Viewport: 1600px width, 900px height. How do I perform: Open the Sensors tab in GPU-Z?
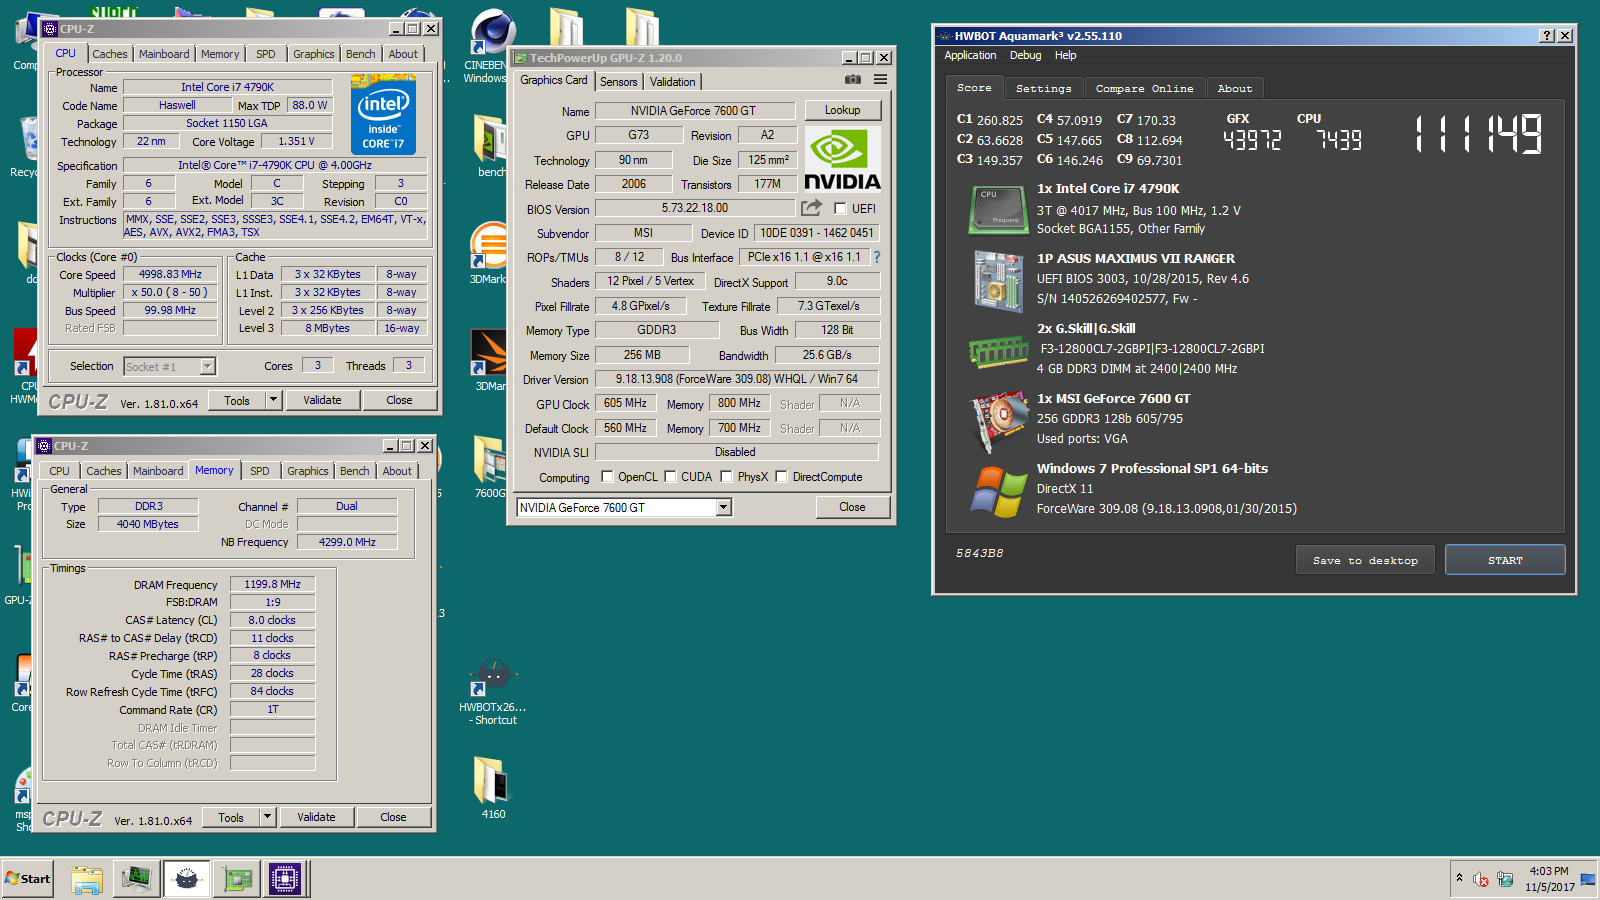(x=619, y=82)
